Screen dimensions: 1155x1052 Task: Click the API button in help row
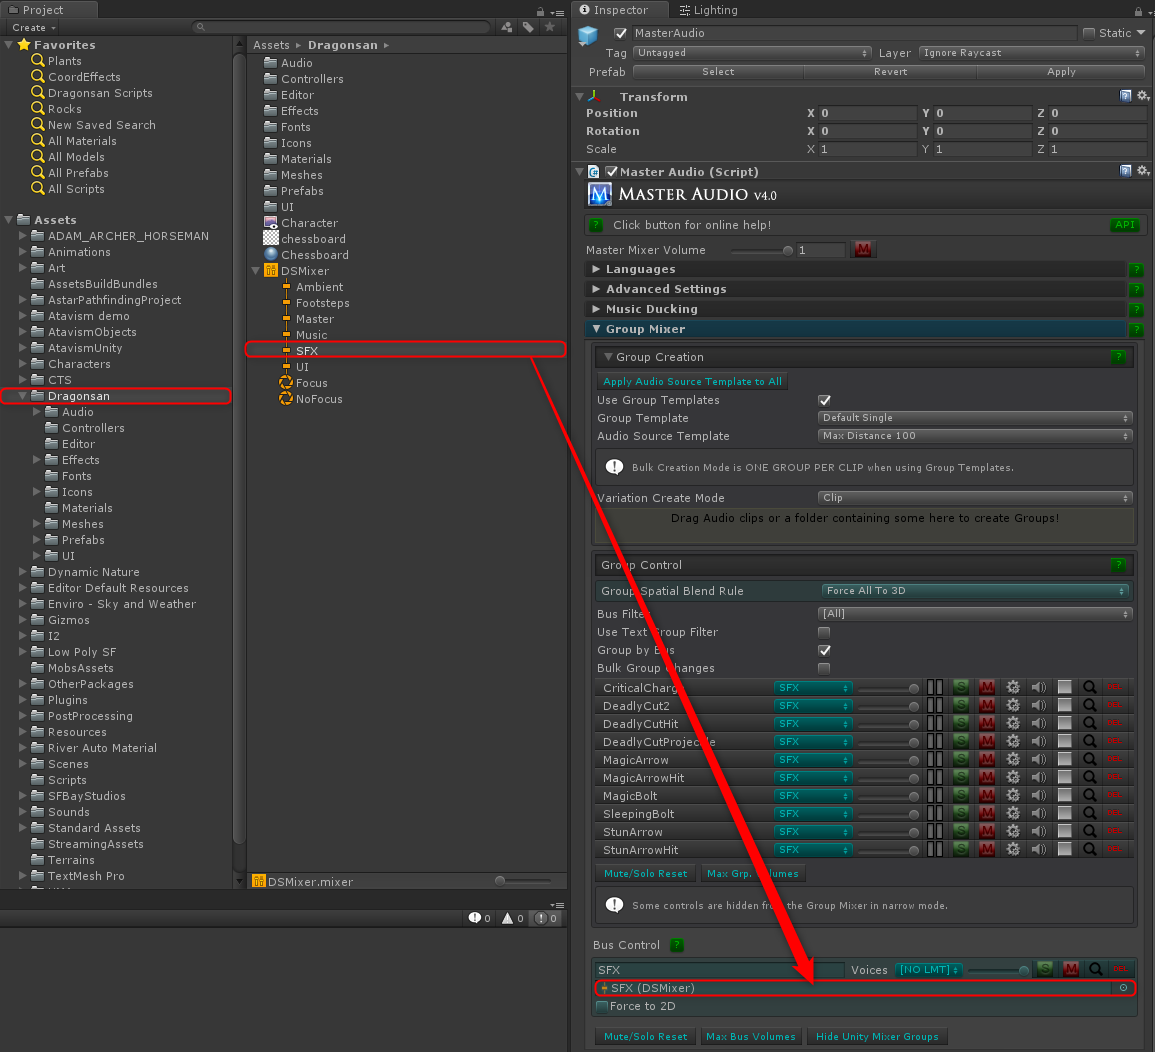[1125, 225]
